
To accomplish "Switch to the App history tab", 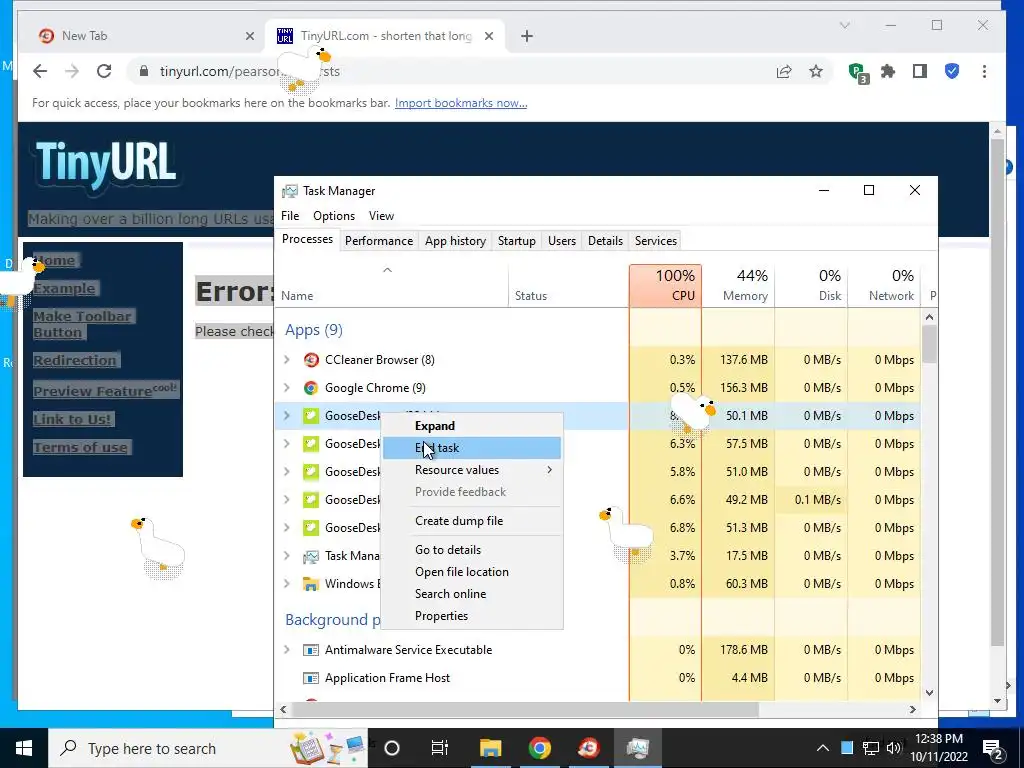I will (455, 241).
